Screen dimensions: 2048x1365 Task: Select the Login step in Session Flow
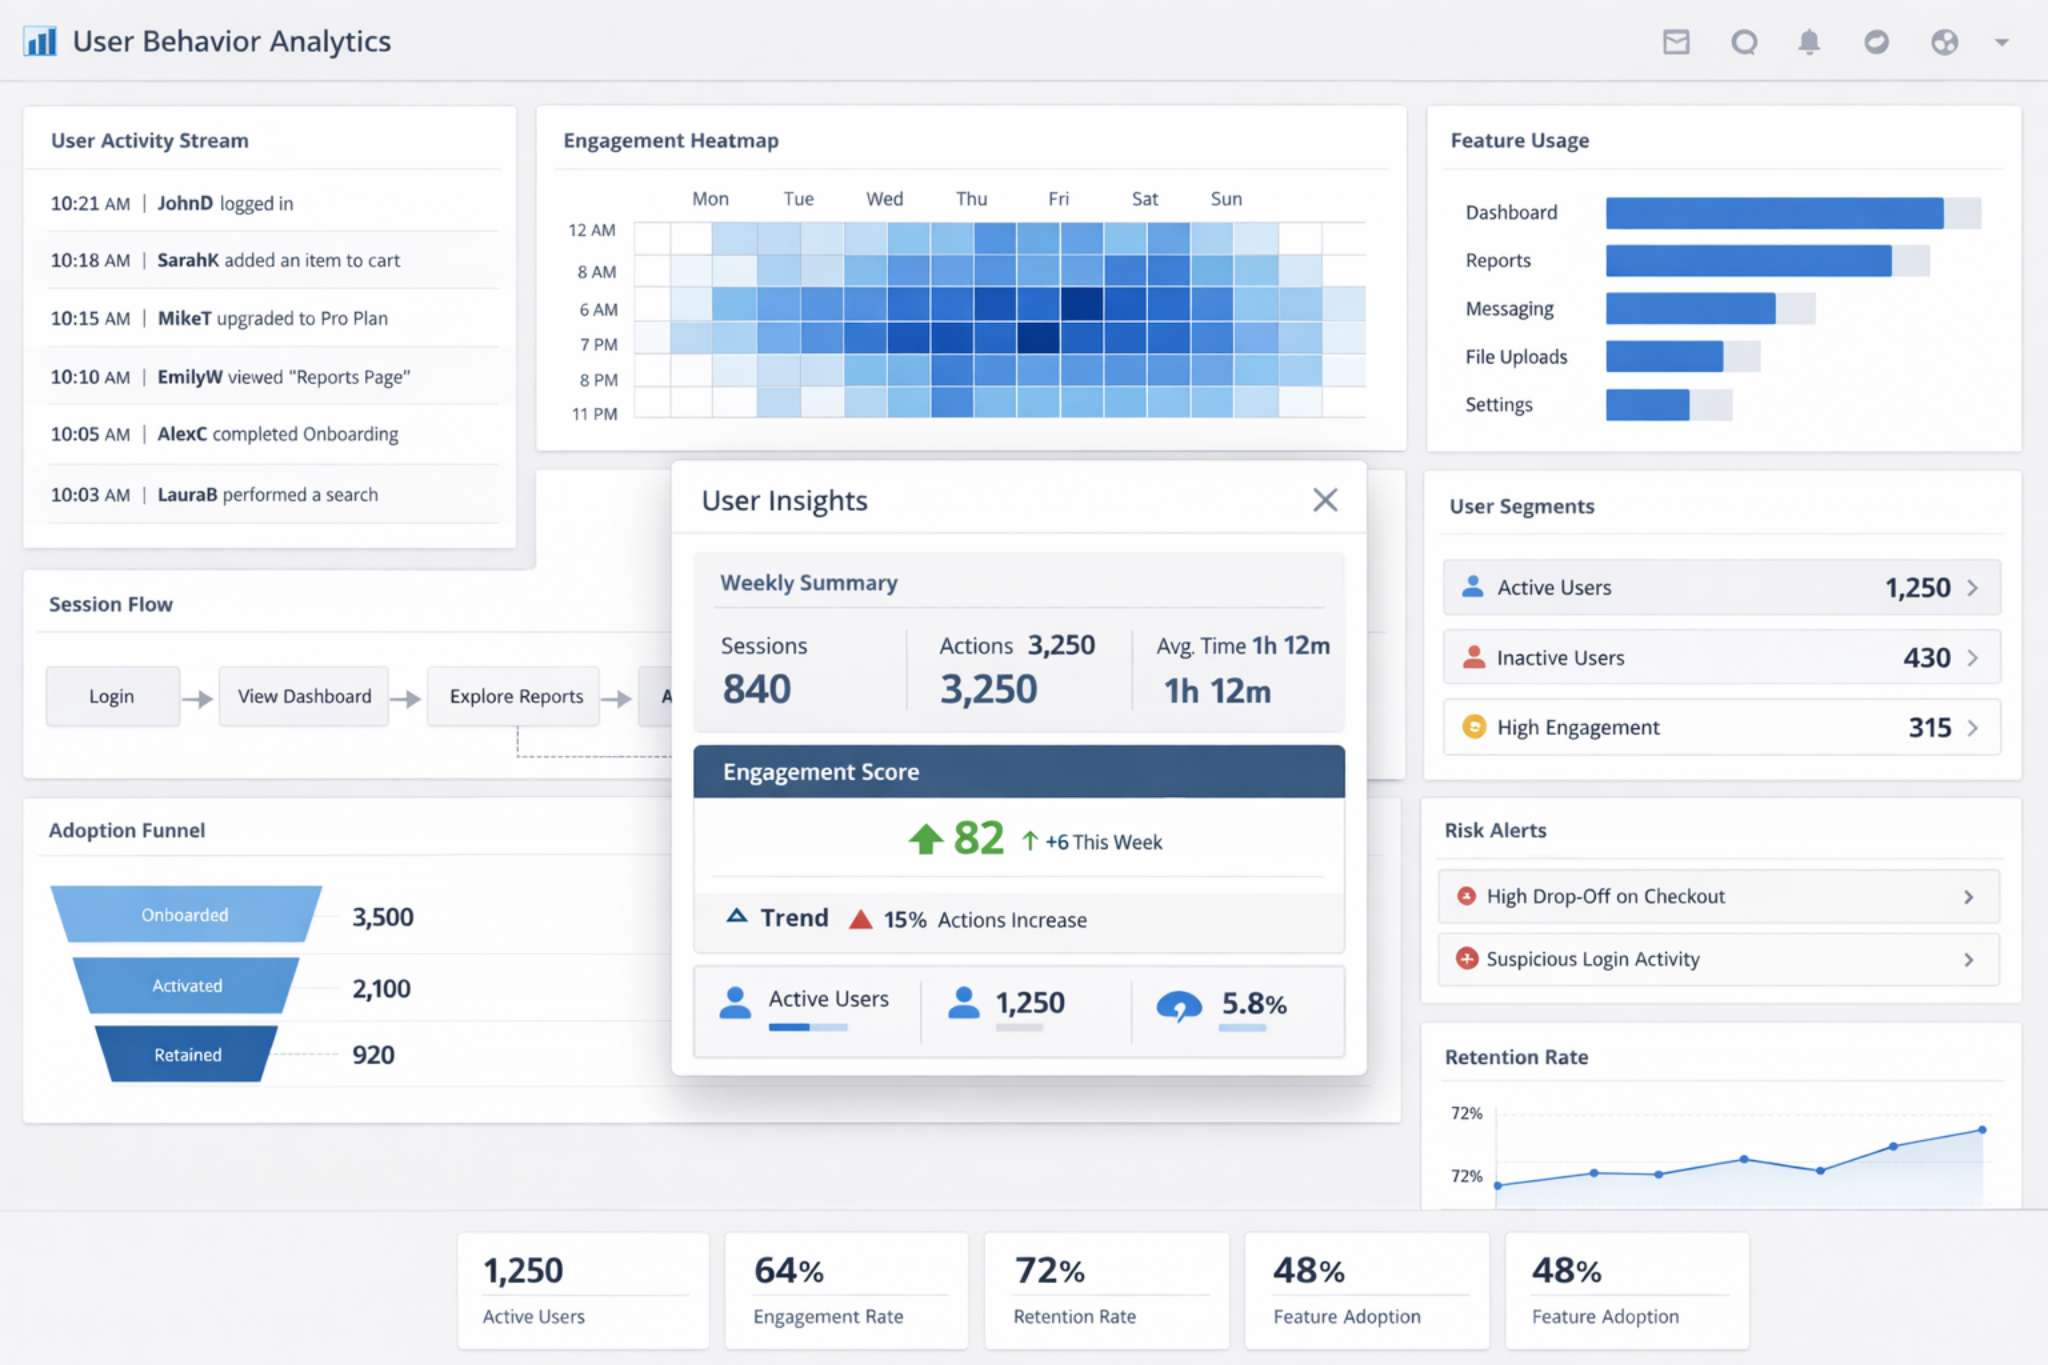[112, 696]
